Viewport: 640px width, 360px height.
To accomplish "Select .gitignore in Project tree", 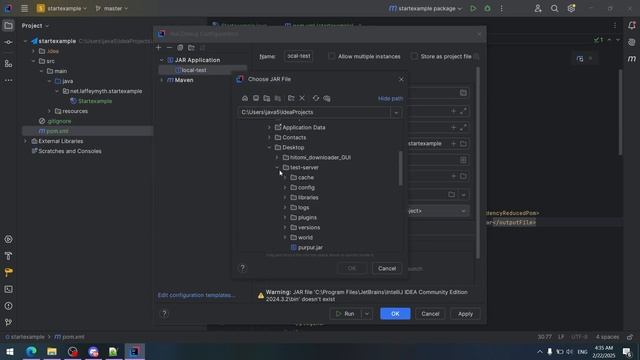I will point(59,121).
